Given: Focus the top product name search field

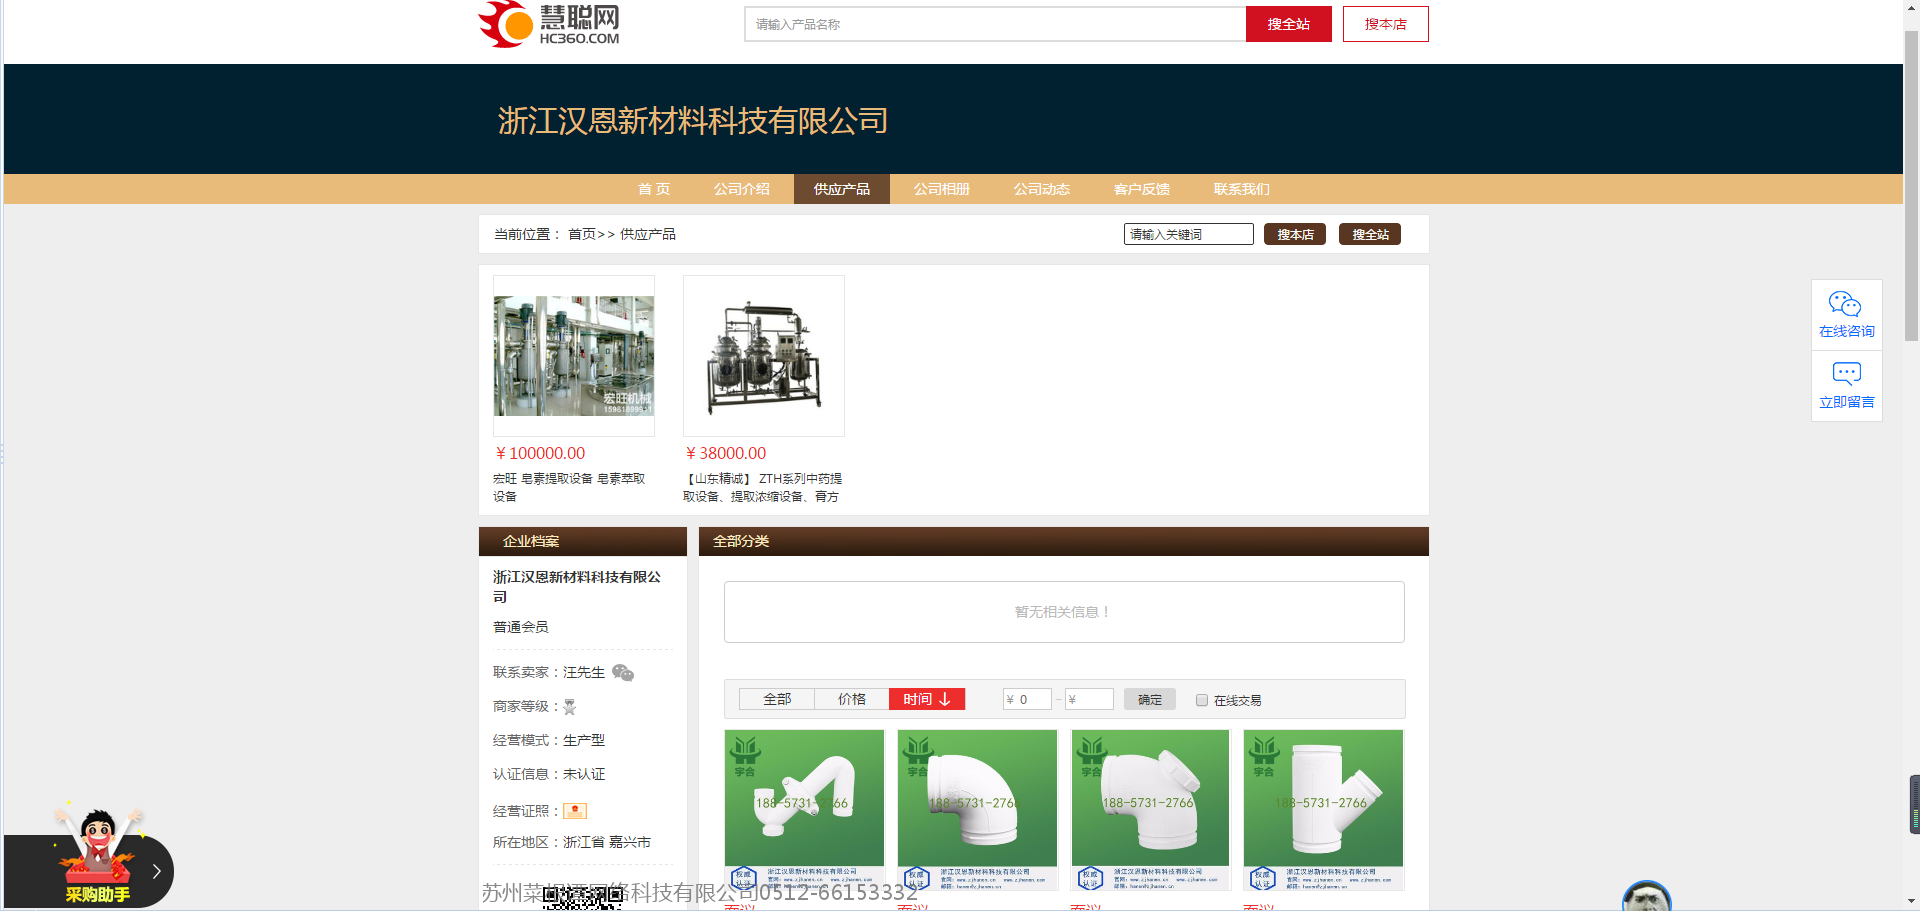Looking at the screenshot, I should [x=995, y=24].
